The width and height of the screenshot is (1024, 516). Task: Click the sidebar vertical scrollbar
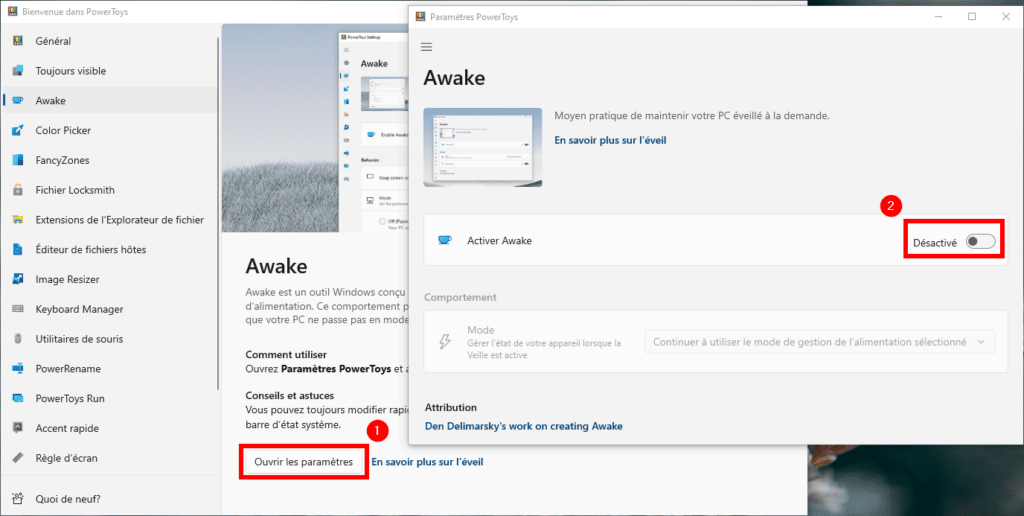pos(217,212)
